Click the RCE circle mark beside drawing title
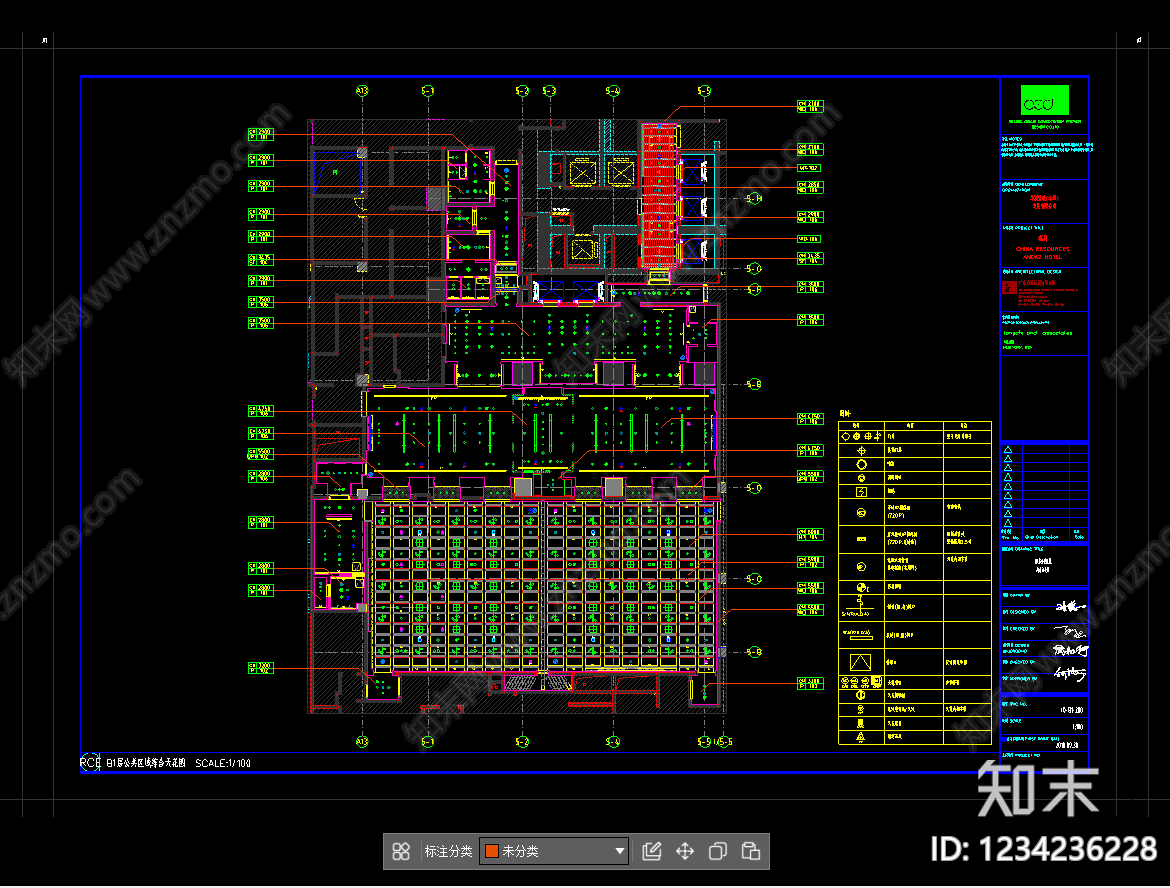 [x=90, y=763]
